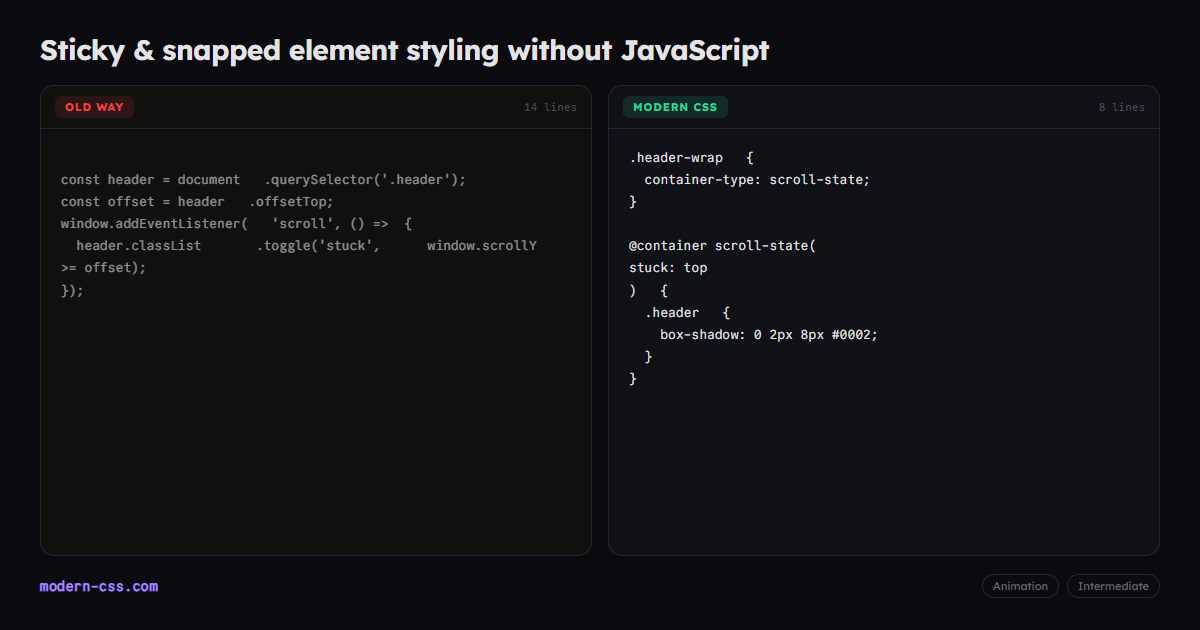Select the Animation tag

click(1020, 586)
